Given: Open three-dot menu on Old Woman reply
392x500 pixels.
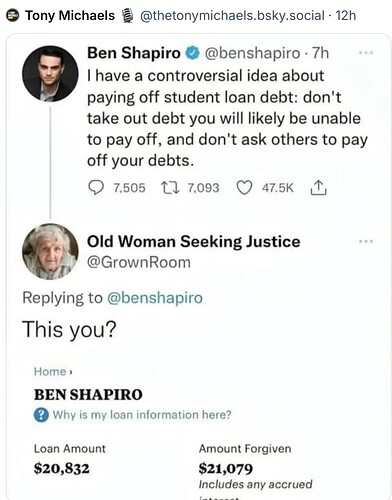Looking at the screenshot, I should coord(366,241).
